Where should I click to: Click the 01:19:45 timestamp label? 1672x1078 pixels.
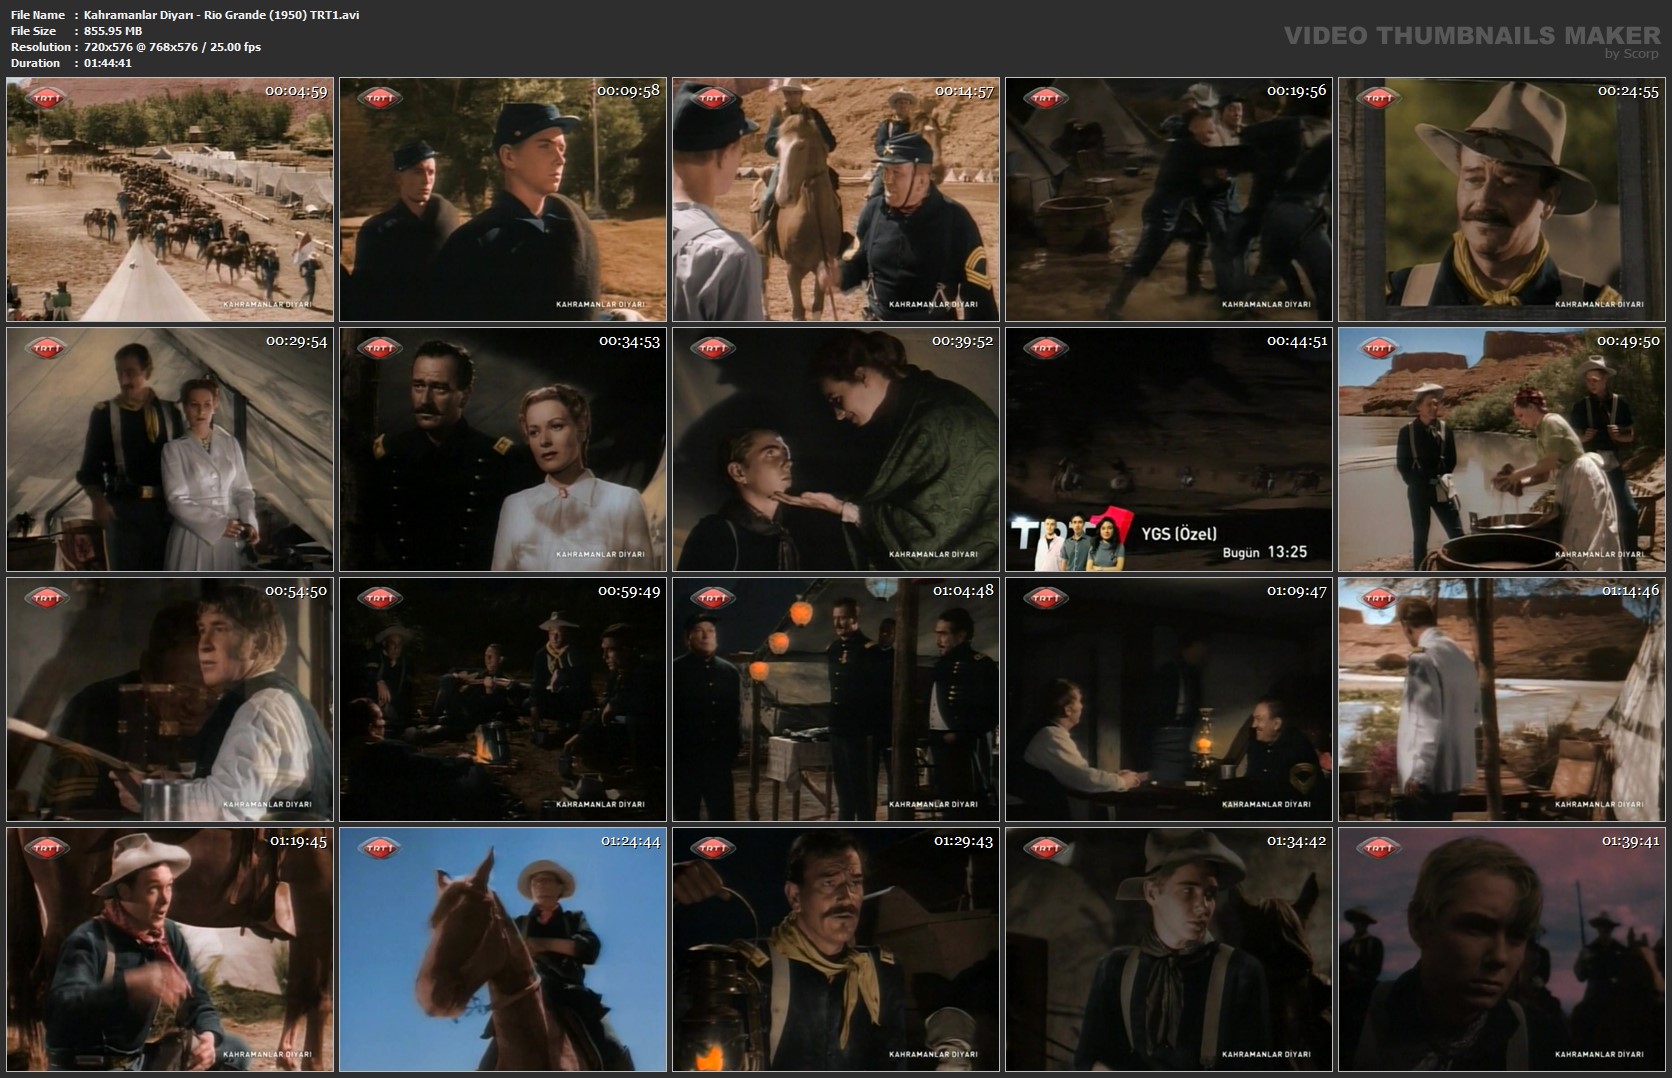(x=298, y=841)
